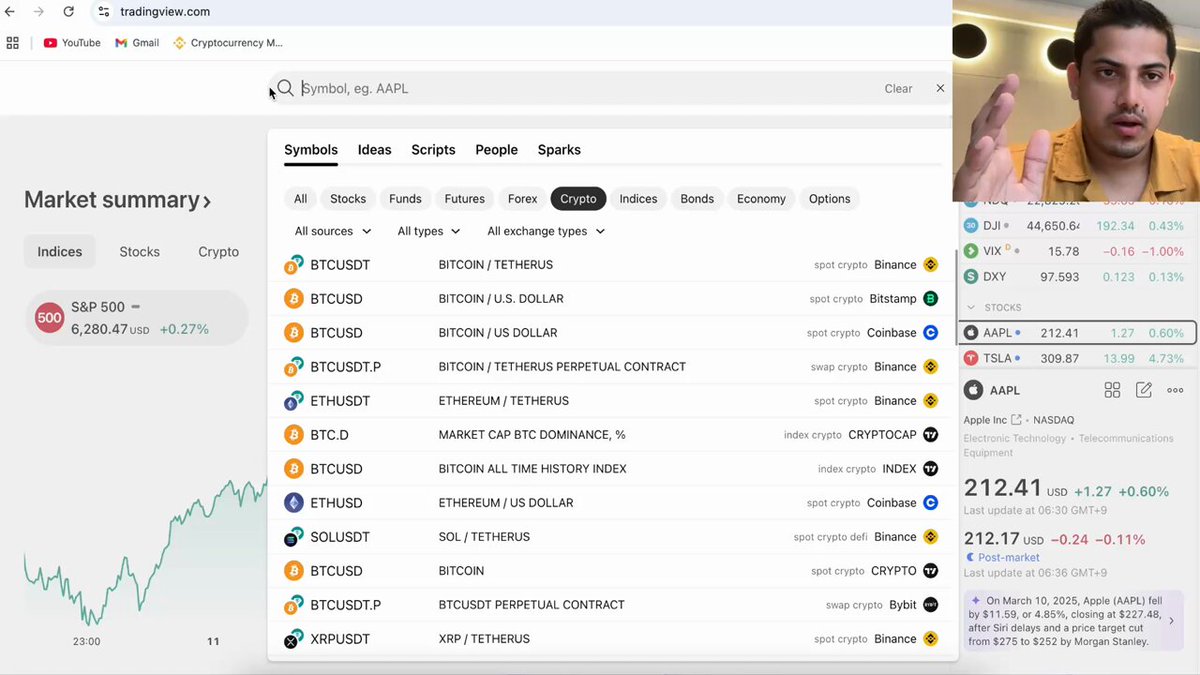Click the CRYPTOCAP logo icon
This screenshot has width=1200, height=675.
point(930,435)
